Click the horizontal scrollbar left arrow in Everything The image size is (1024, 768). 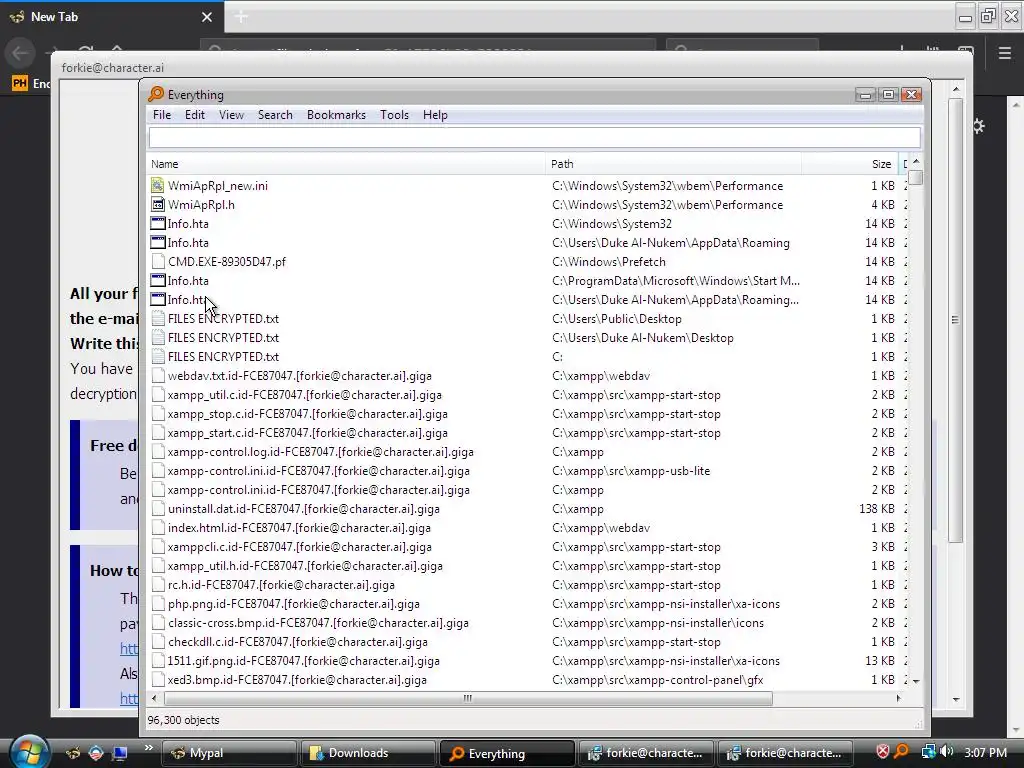[x=154, y=698]
